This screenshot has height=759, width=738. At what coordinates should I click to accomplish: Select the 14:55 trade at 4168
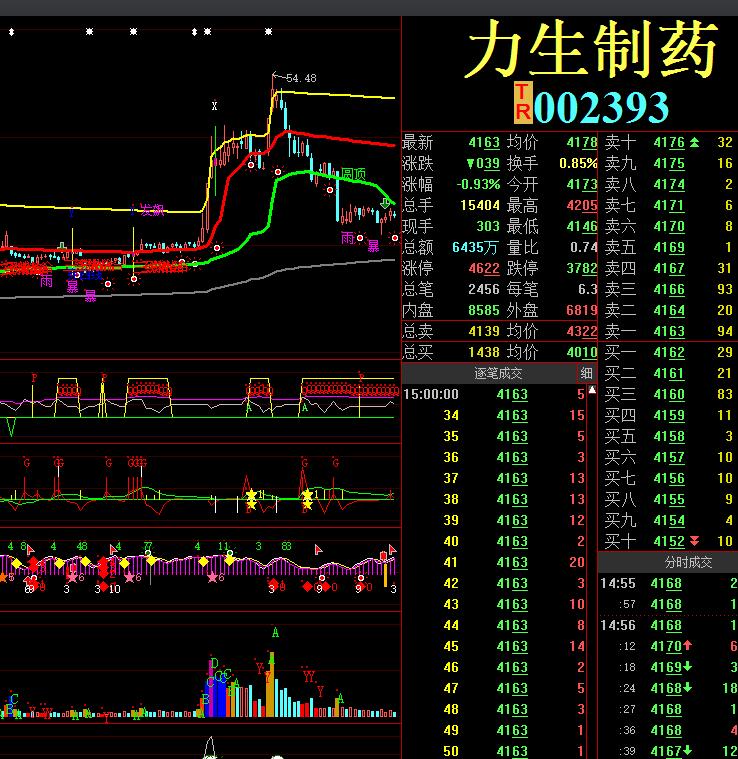[x=668, y=583]
